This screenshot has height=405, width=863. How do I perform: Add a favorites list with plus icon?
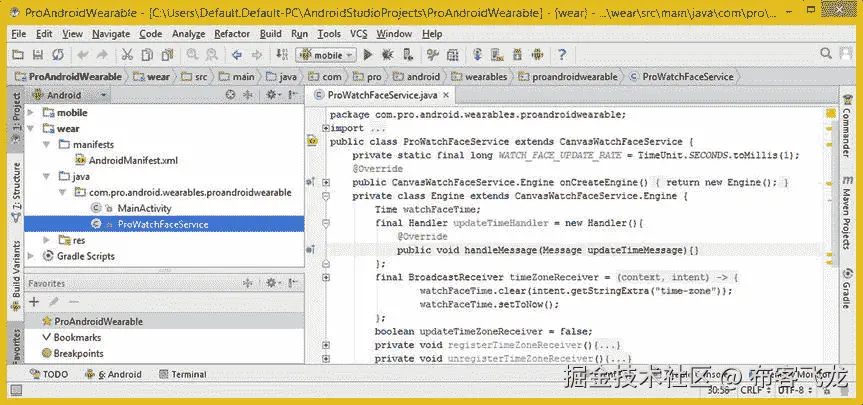pyautogui.click(x=34, y=302)
